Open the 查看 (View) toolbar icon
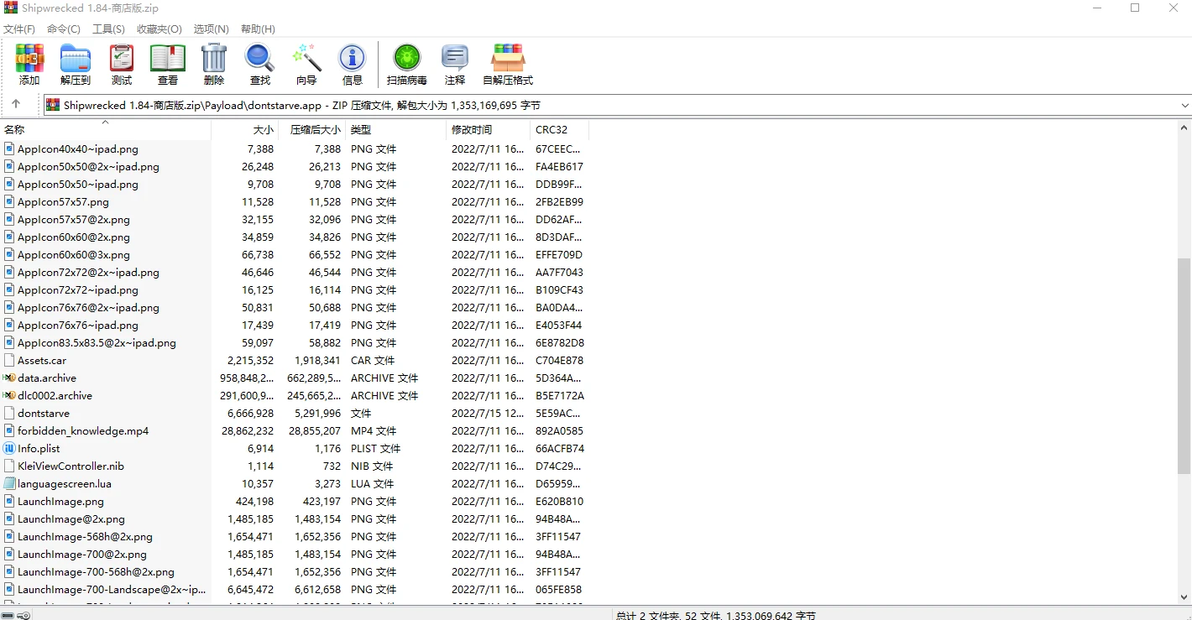This screenshot has height=620, width=1192. 167,65
